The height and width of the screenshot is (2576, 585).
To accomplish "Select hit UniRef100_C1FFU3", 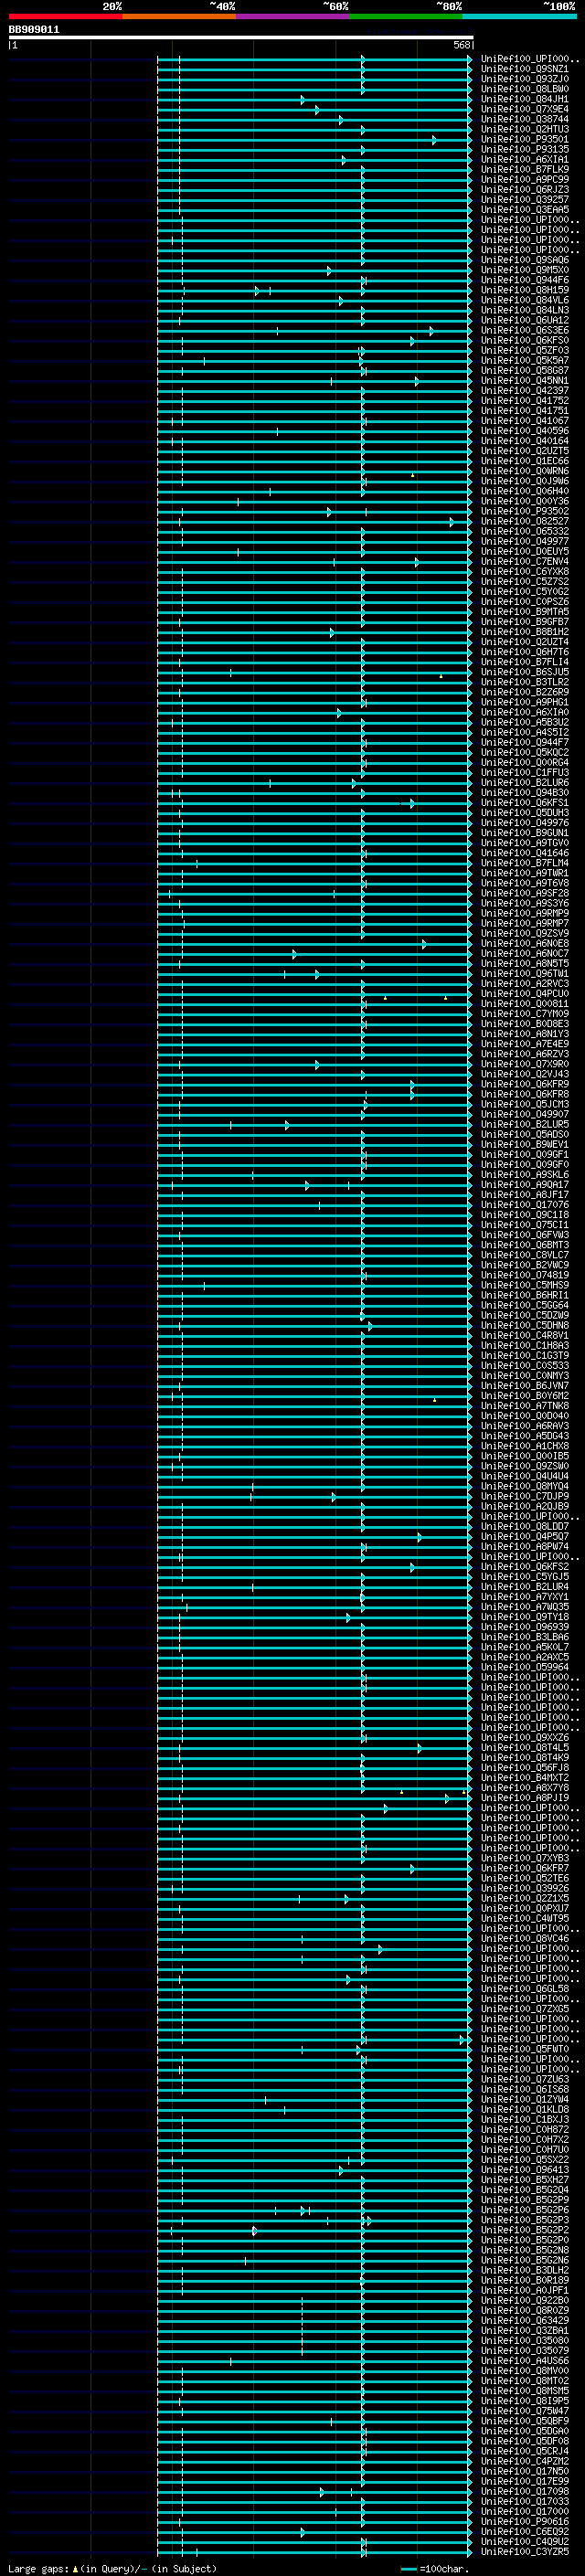I will point(525,772).
